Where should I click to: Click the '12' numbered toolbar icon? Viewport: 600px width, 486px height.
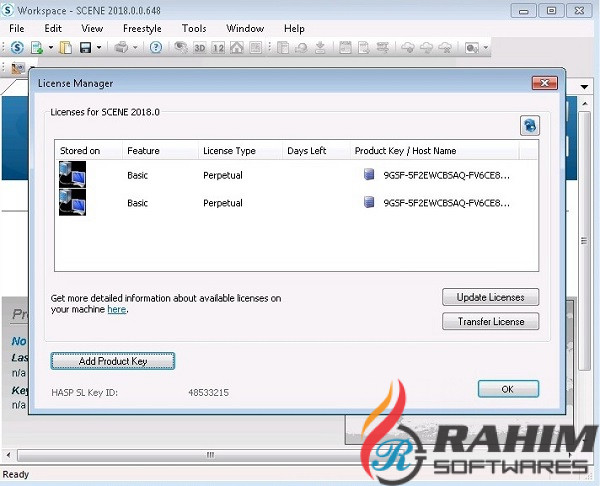pyautogui.click(x=218, y=48)
